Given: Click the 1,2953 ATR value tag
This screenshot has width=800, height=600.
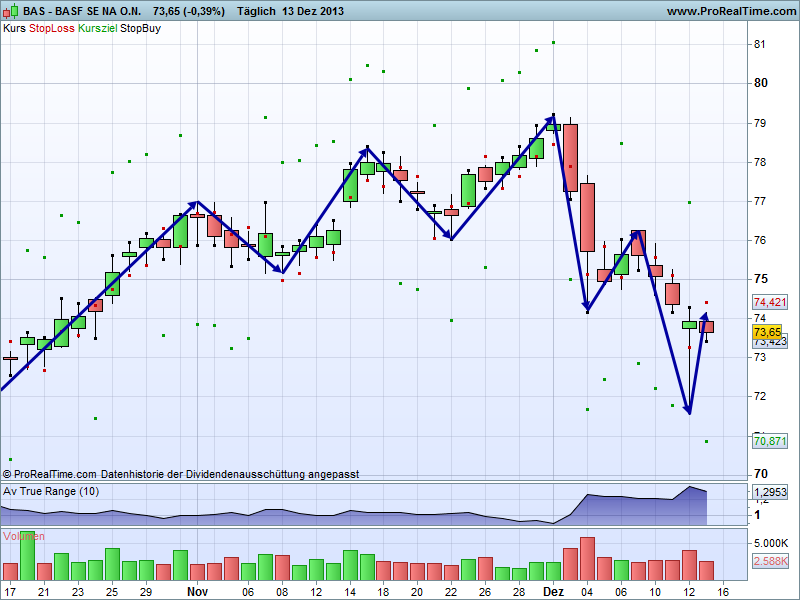Looking at the screenshot, I should tap(770, 492).
